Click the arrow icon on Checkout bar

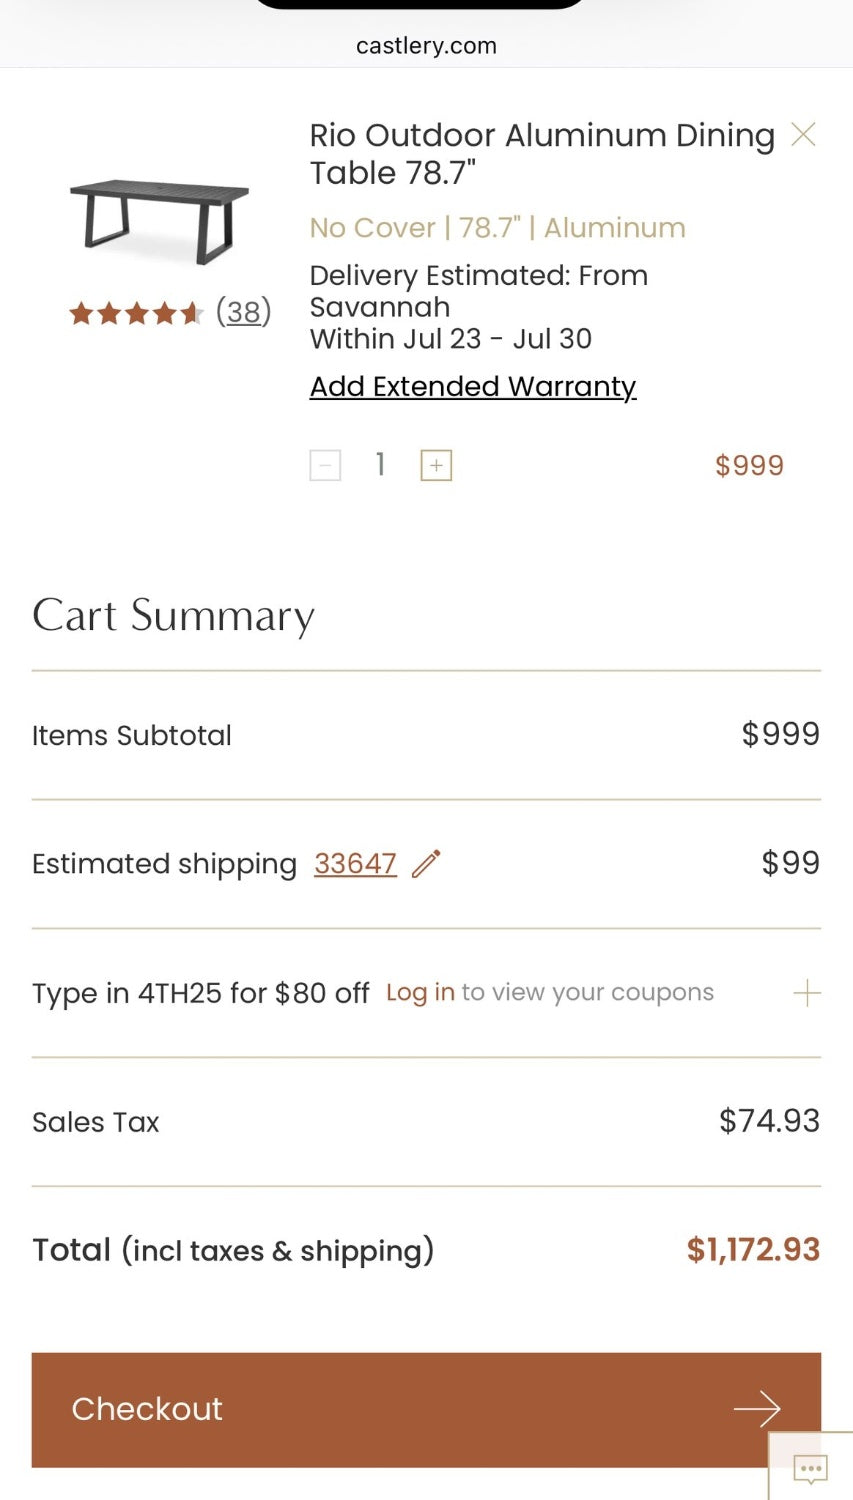(757, 1409)
